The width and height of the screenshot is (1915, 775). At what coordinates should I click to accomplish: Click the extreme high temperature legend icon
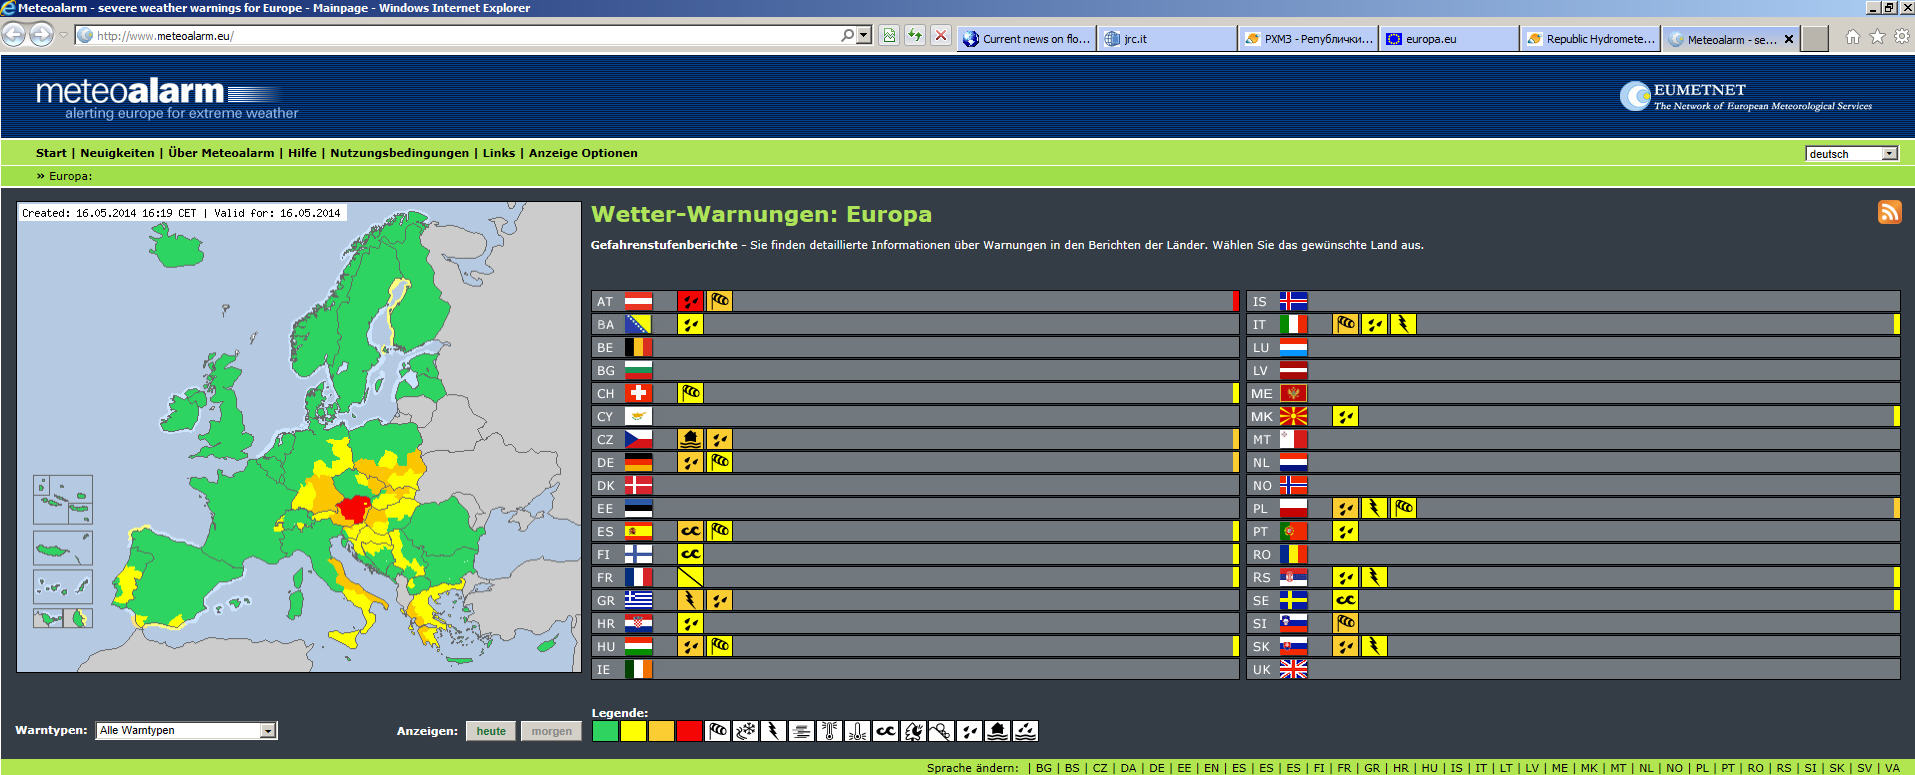coord(829,731)
